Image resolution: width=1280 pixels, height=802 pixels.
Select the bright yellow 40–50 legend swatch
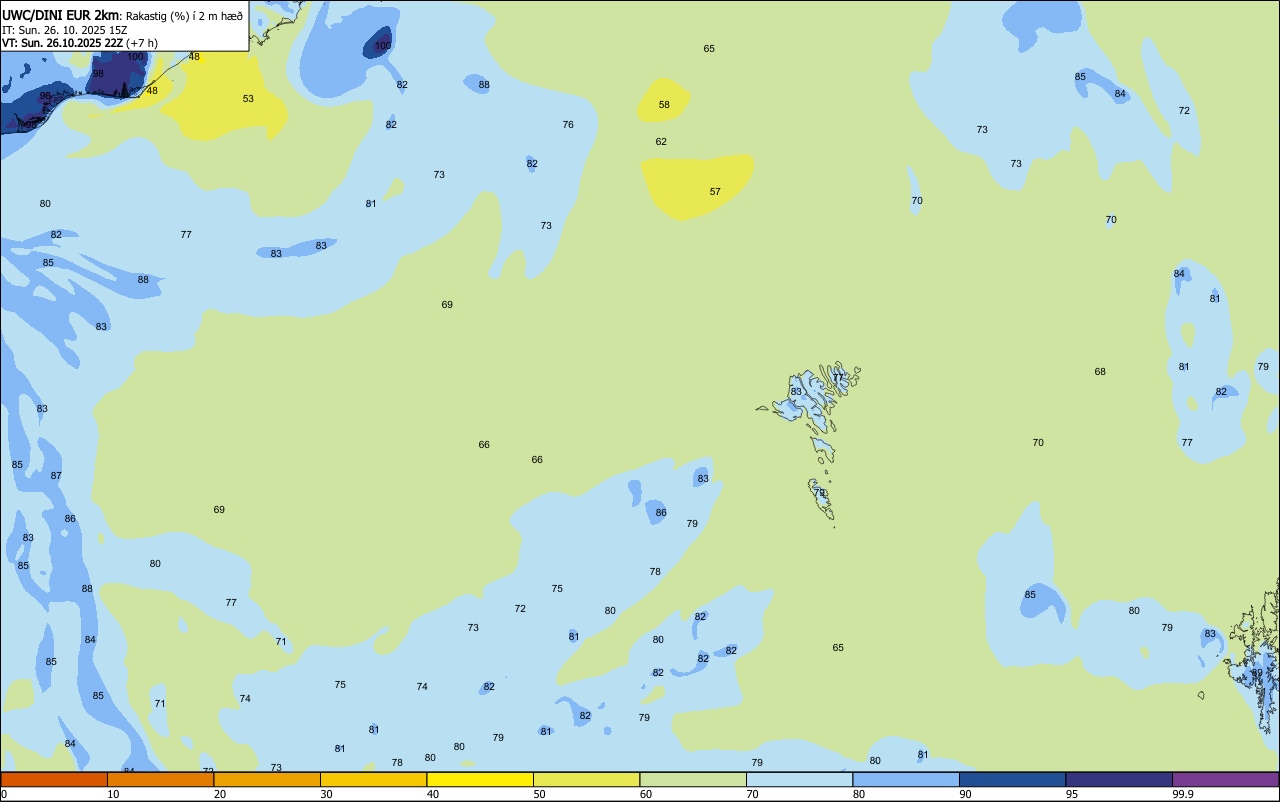[x=480, y=779]
